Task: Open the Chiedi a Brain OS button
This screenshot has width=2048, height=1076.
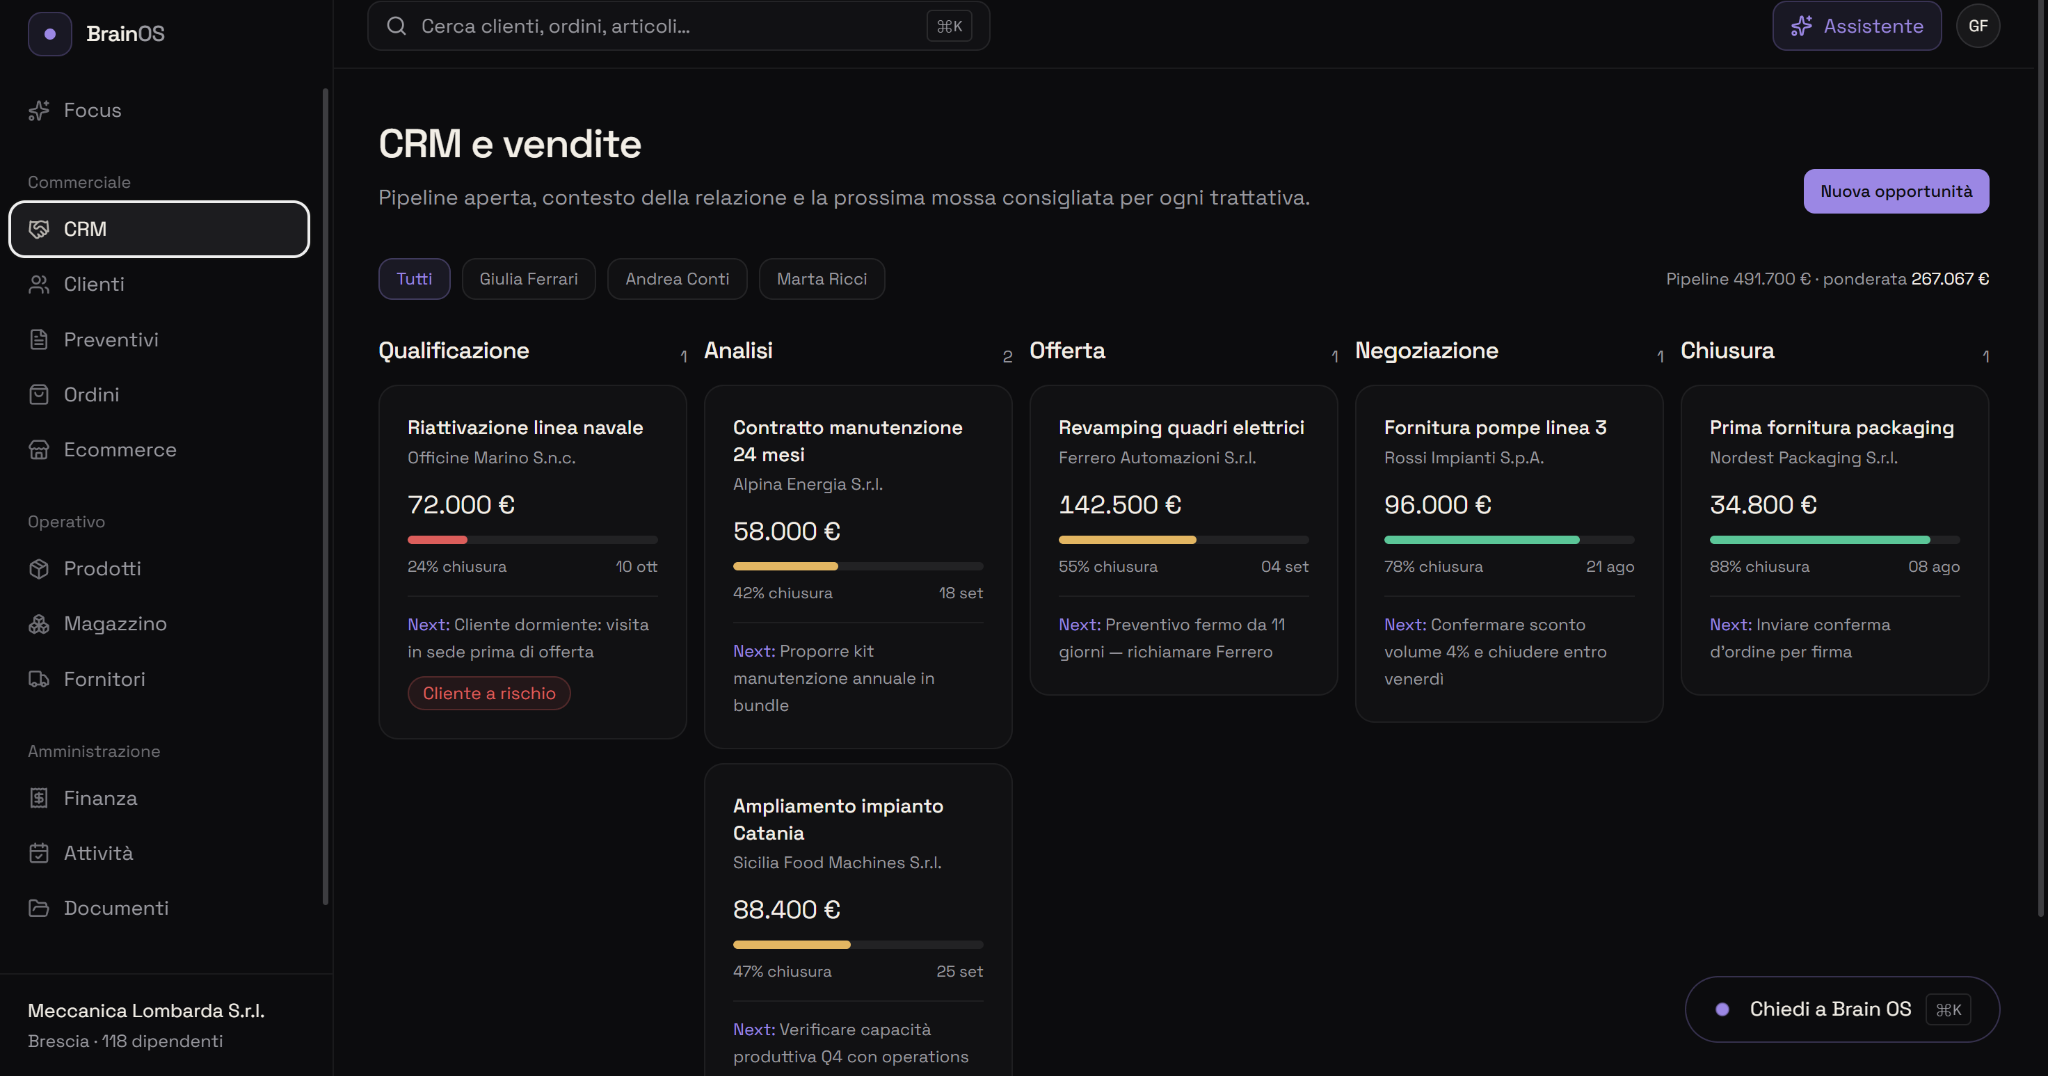Action: point(1842,1009)
